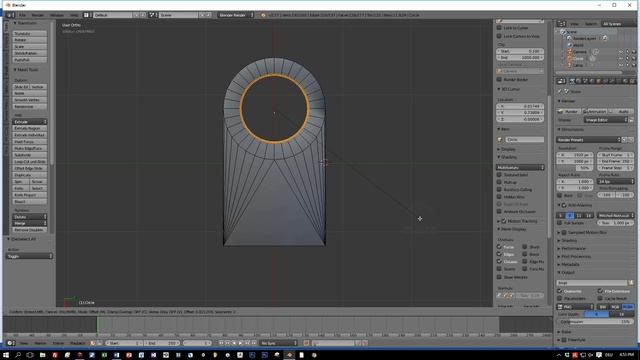Image resolution: width=640 pixels, height=360 pixels.
Task: Click the Rotate button
Action: point(29,40)
